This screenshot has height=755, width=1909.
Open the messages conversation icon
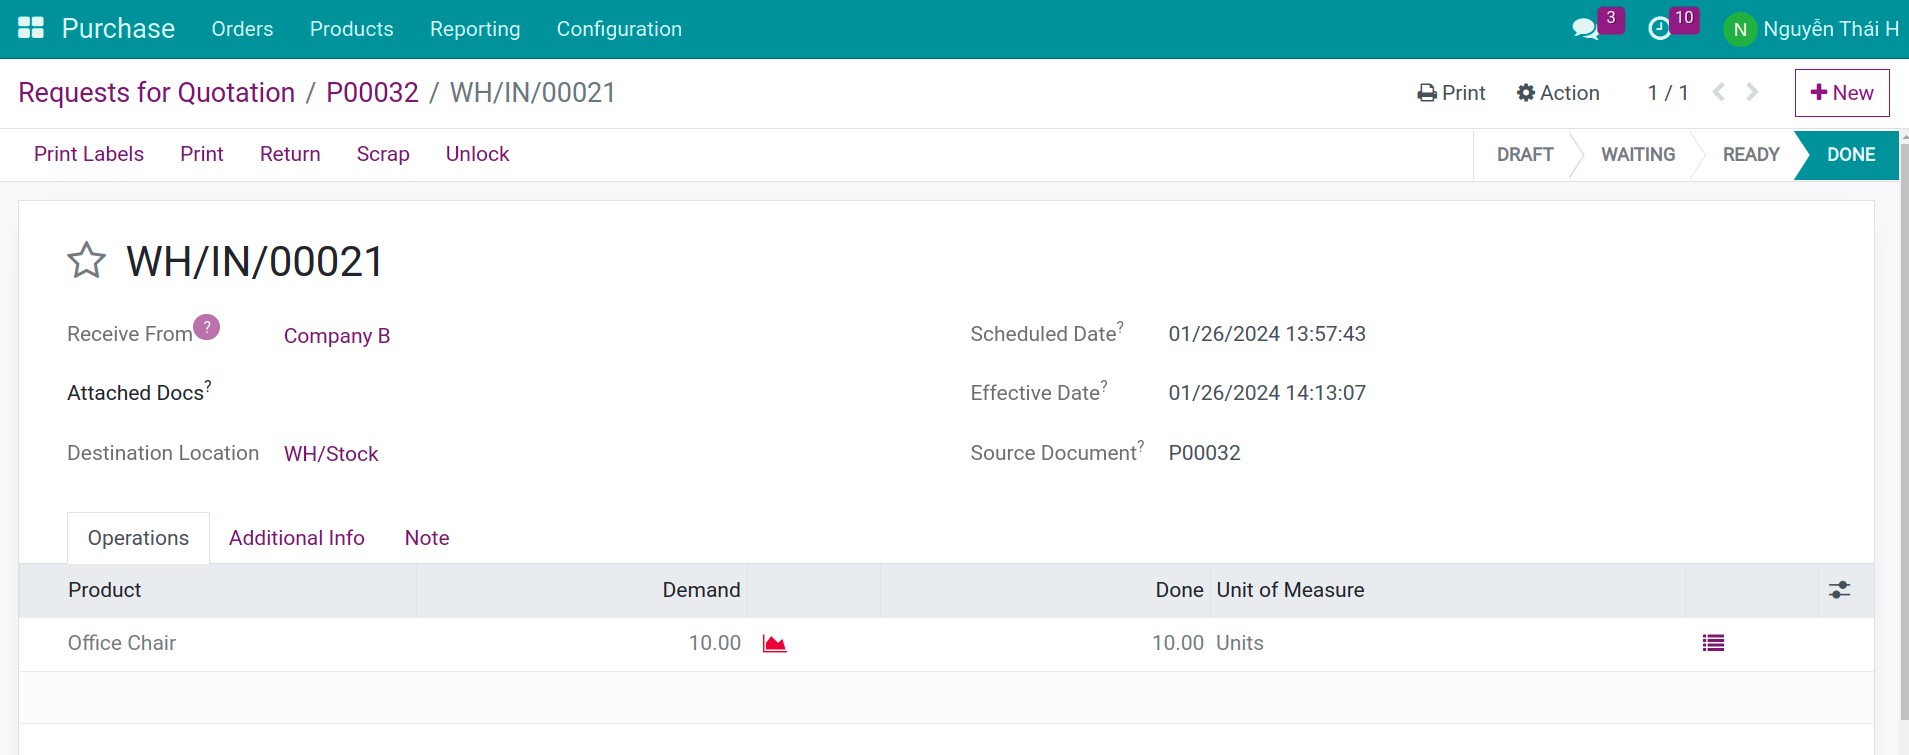(1586, 29)
